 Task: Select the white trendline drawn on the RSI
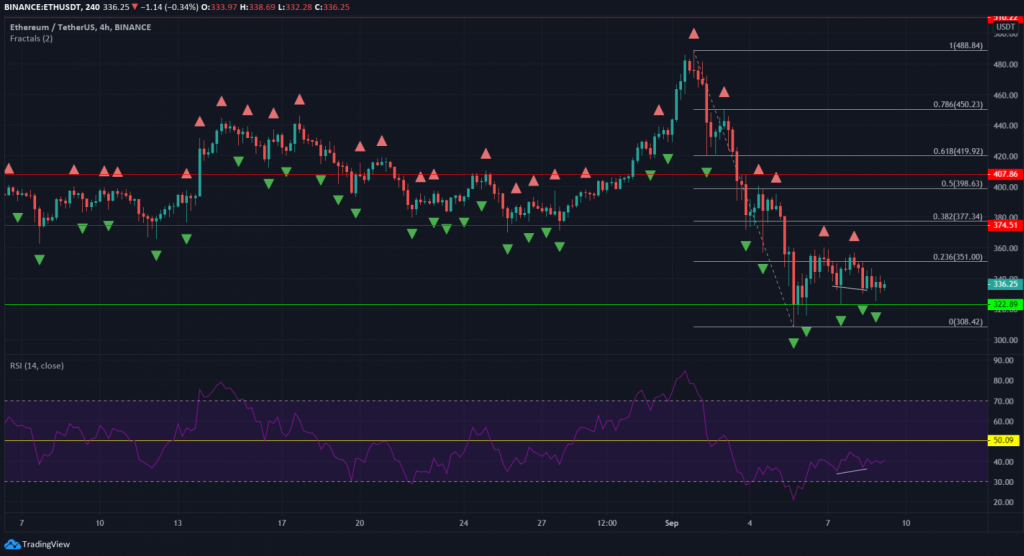[852, 470]
